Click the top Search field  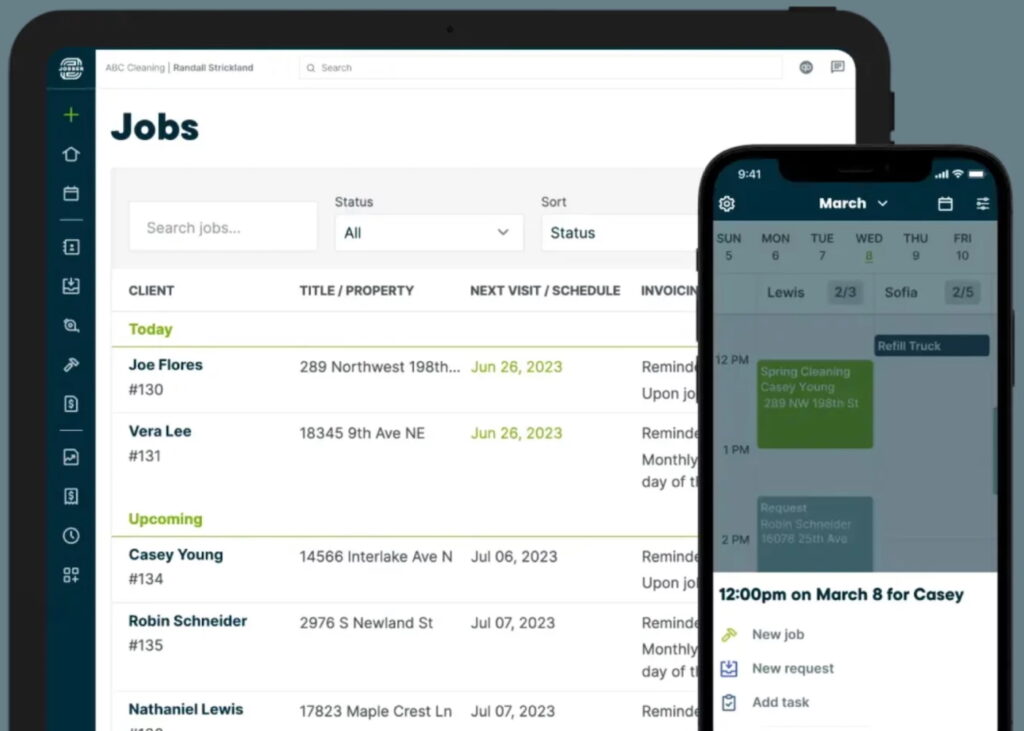pos(541,67)
